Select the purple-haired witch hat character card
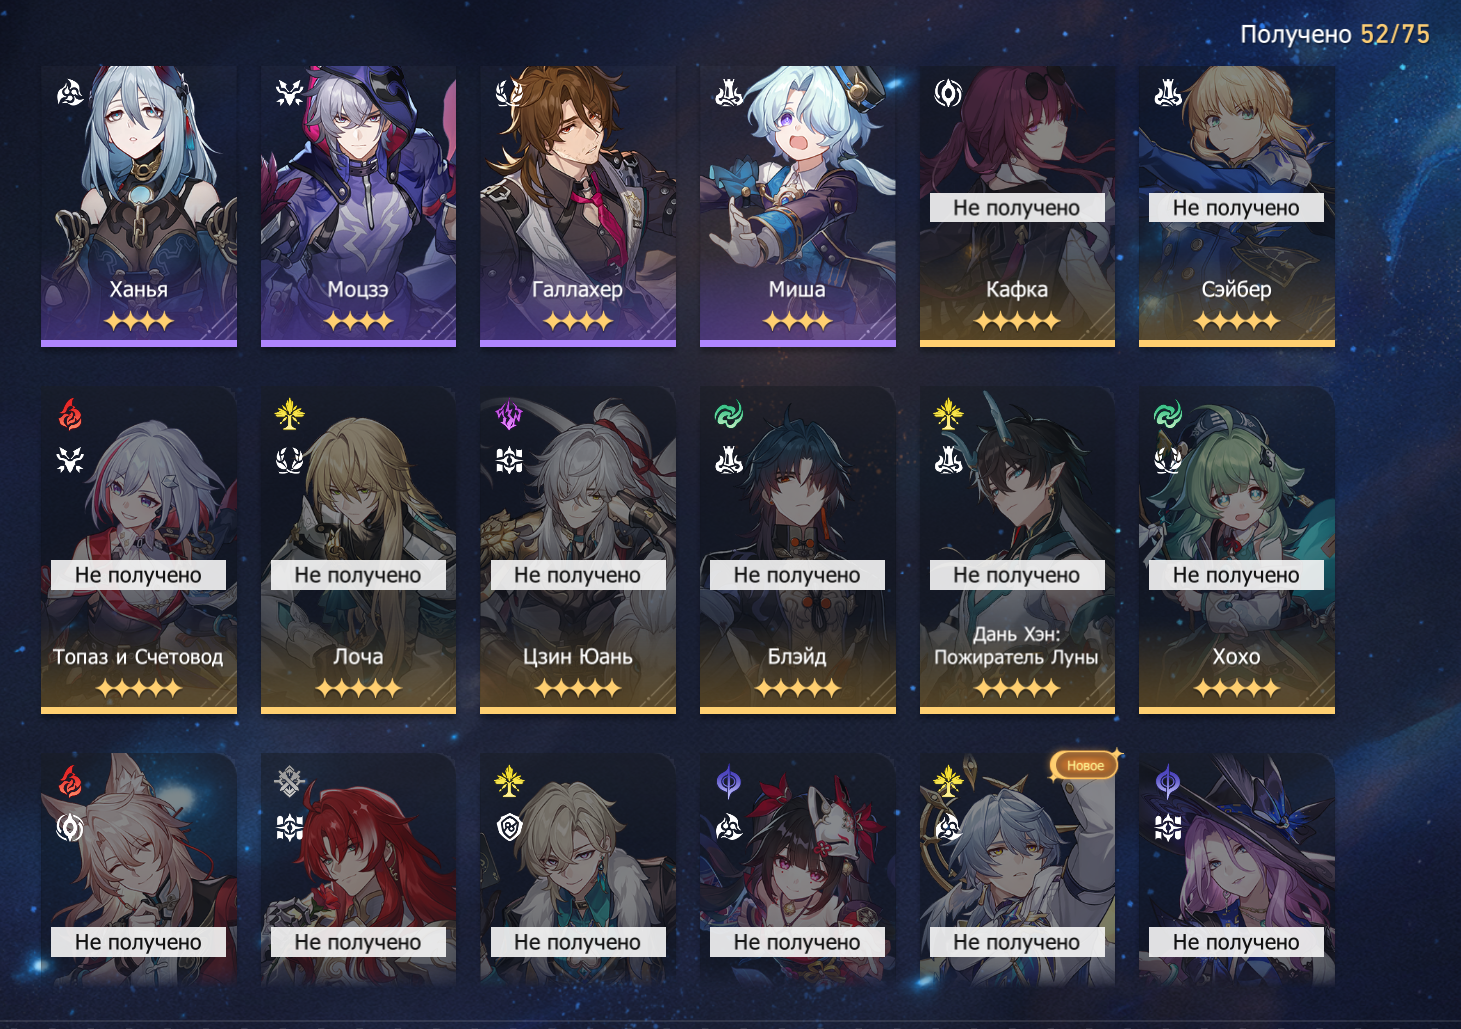Image resolution: width=1461 pixels, height=1029 pixels. point(1236,868)
